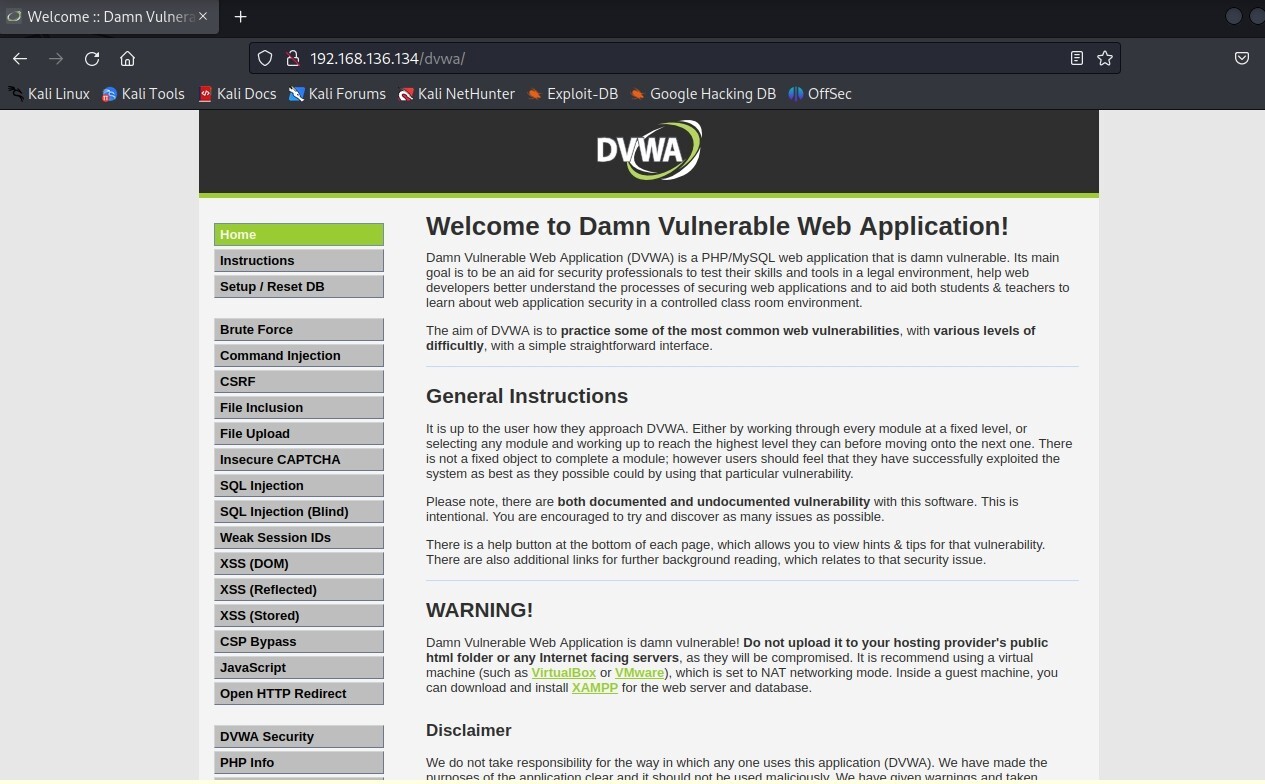Reload the page with the refresh icon

click(x=92, y=58)
